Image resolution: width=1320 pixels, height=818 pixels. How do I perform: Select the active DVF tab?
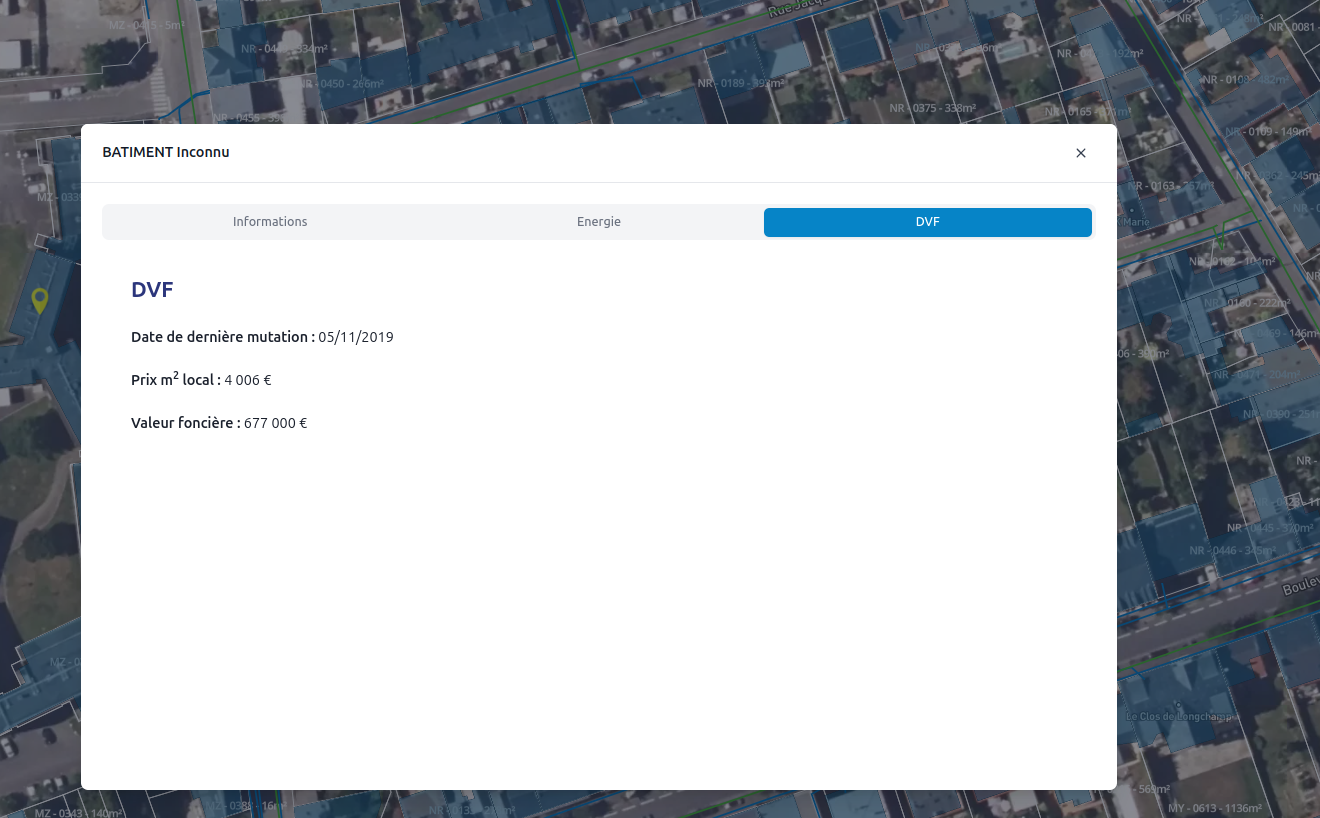coord(927,222)
